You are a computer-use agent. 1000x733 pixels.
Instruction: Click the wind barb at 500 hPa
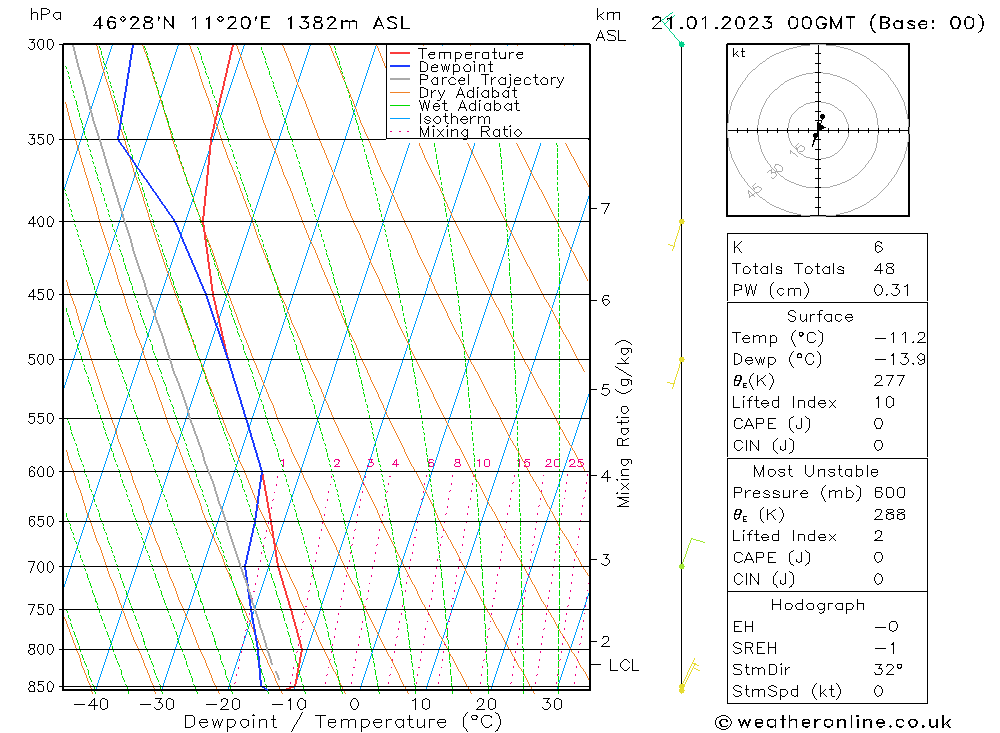(676, 373)
